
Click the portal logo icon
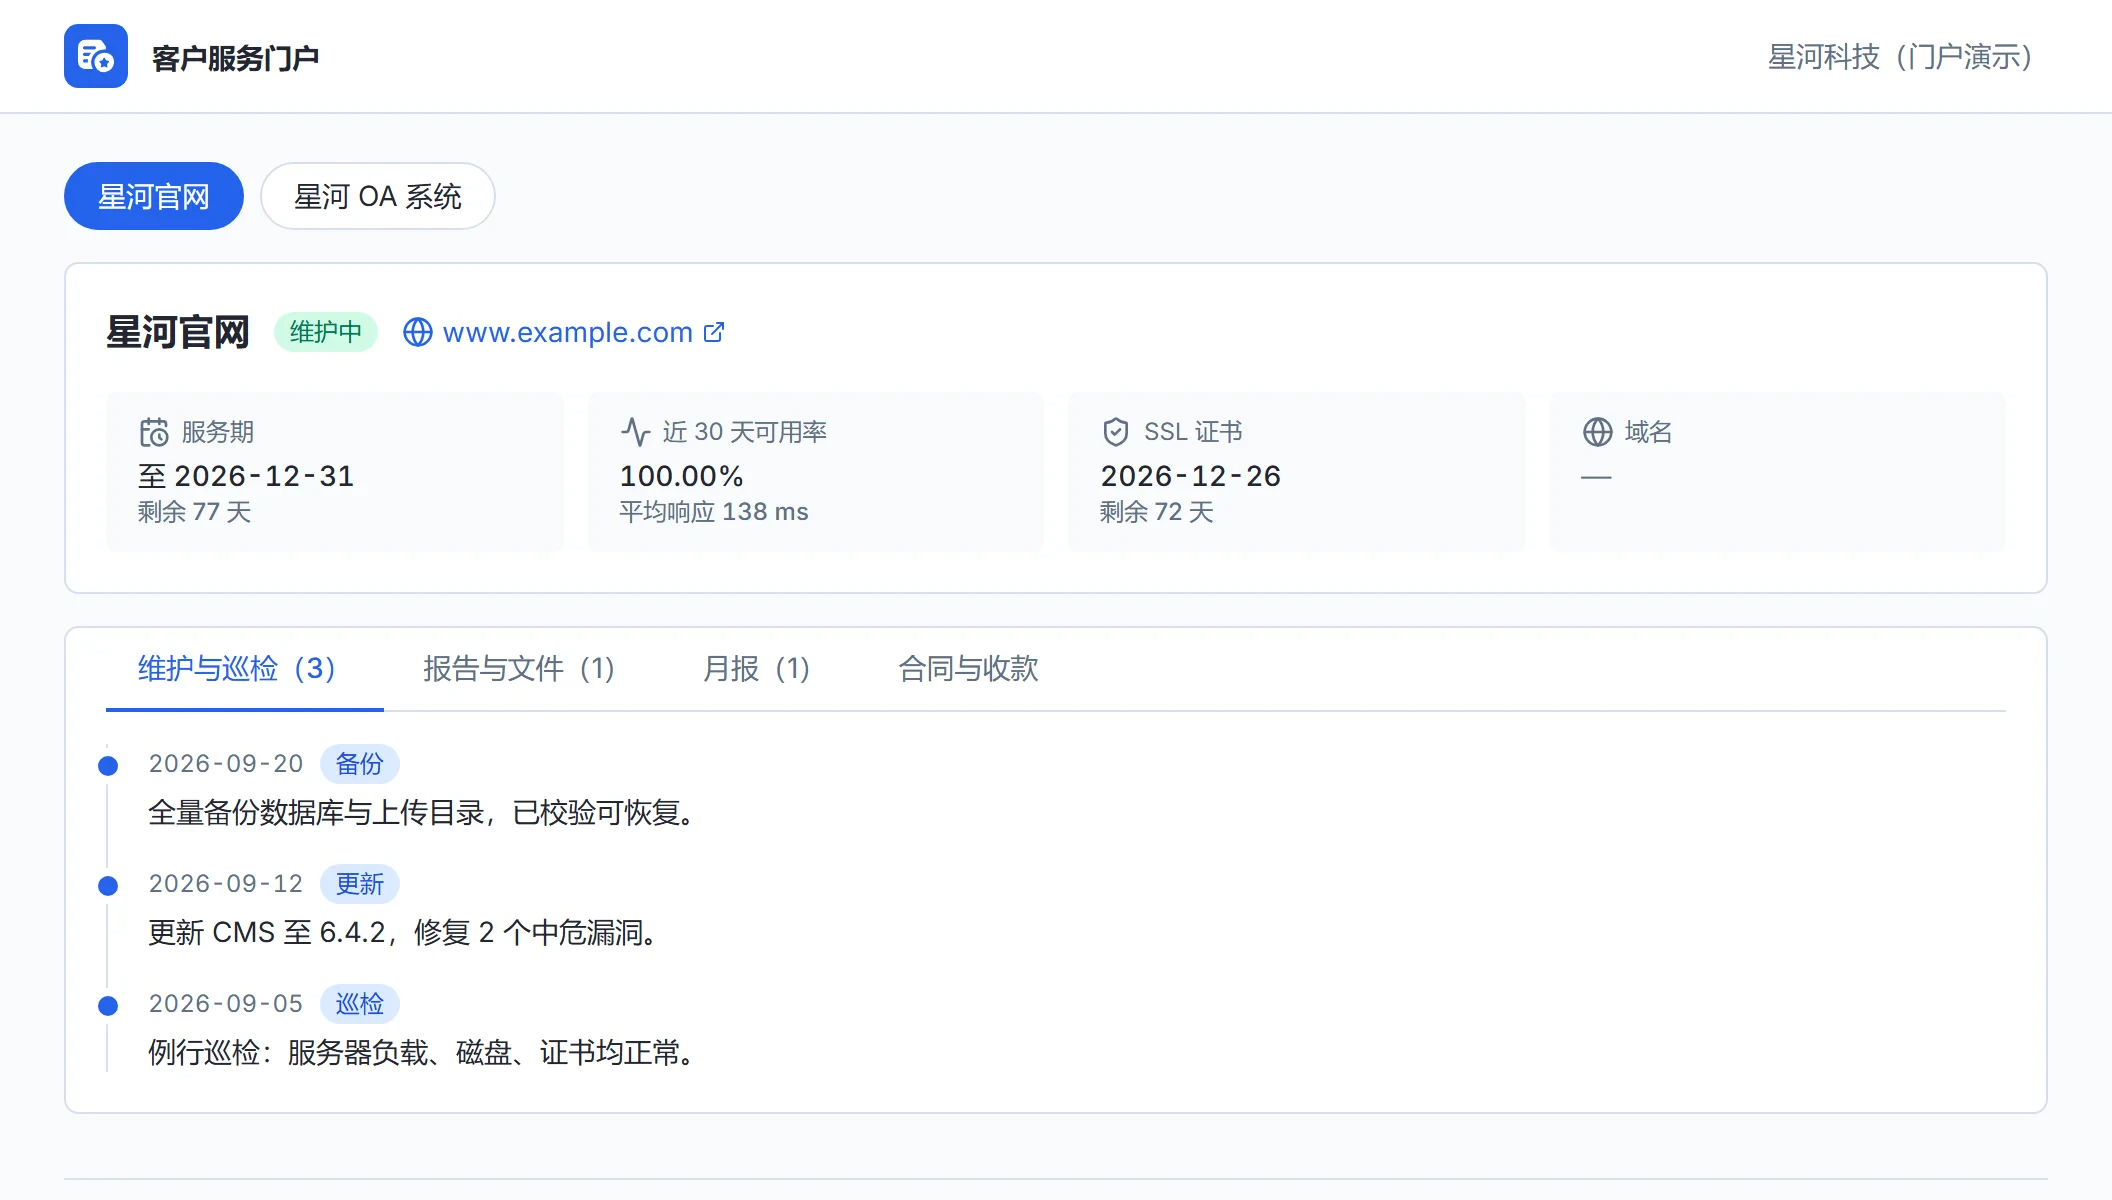[96, 56]
